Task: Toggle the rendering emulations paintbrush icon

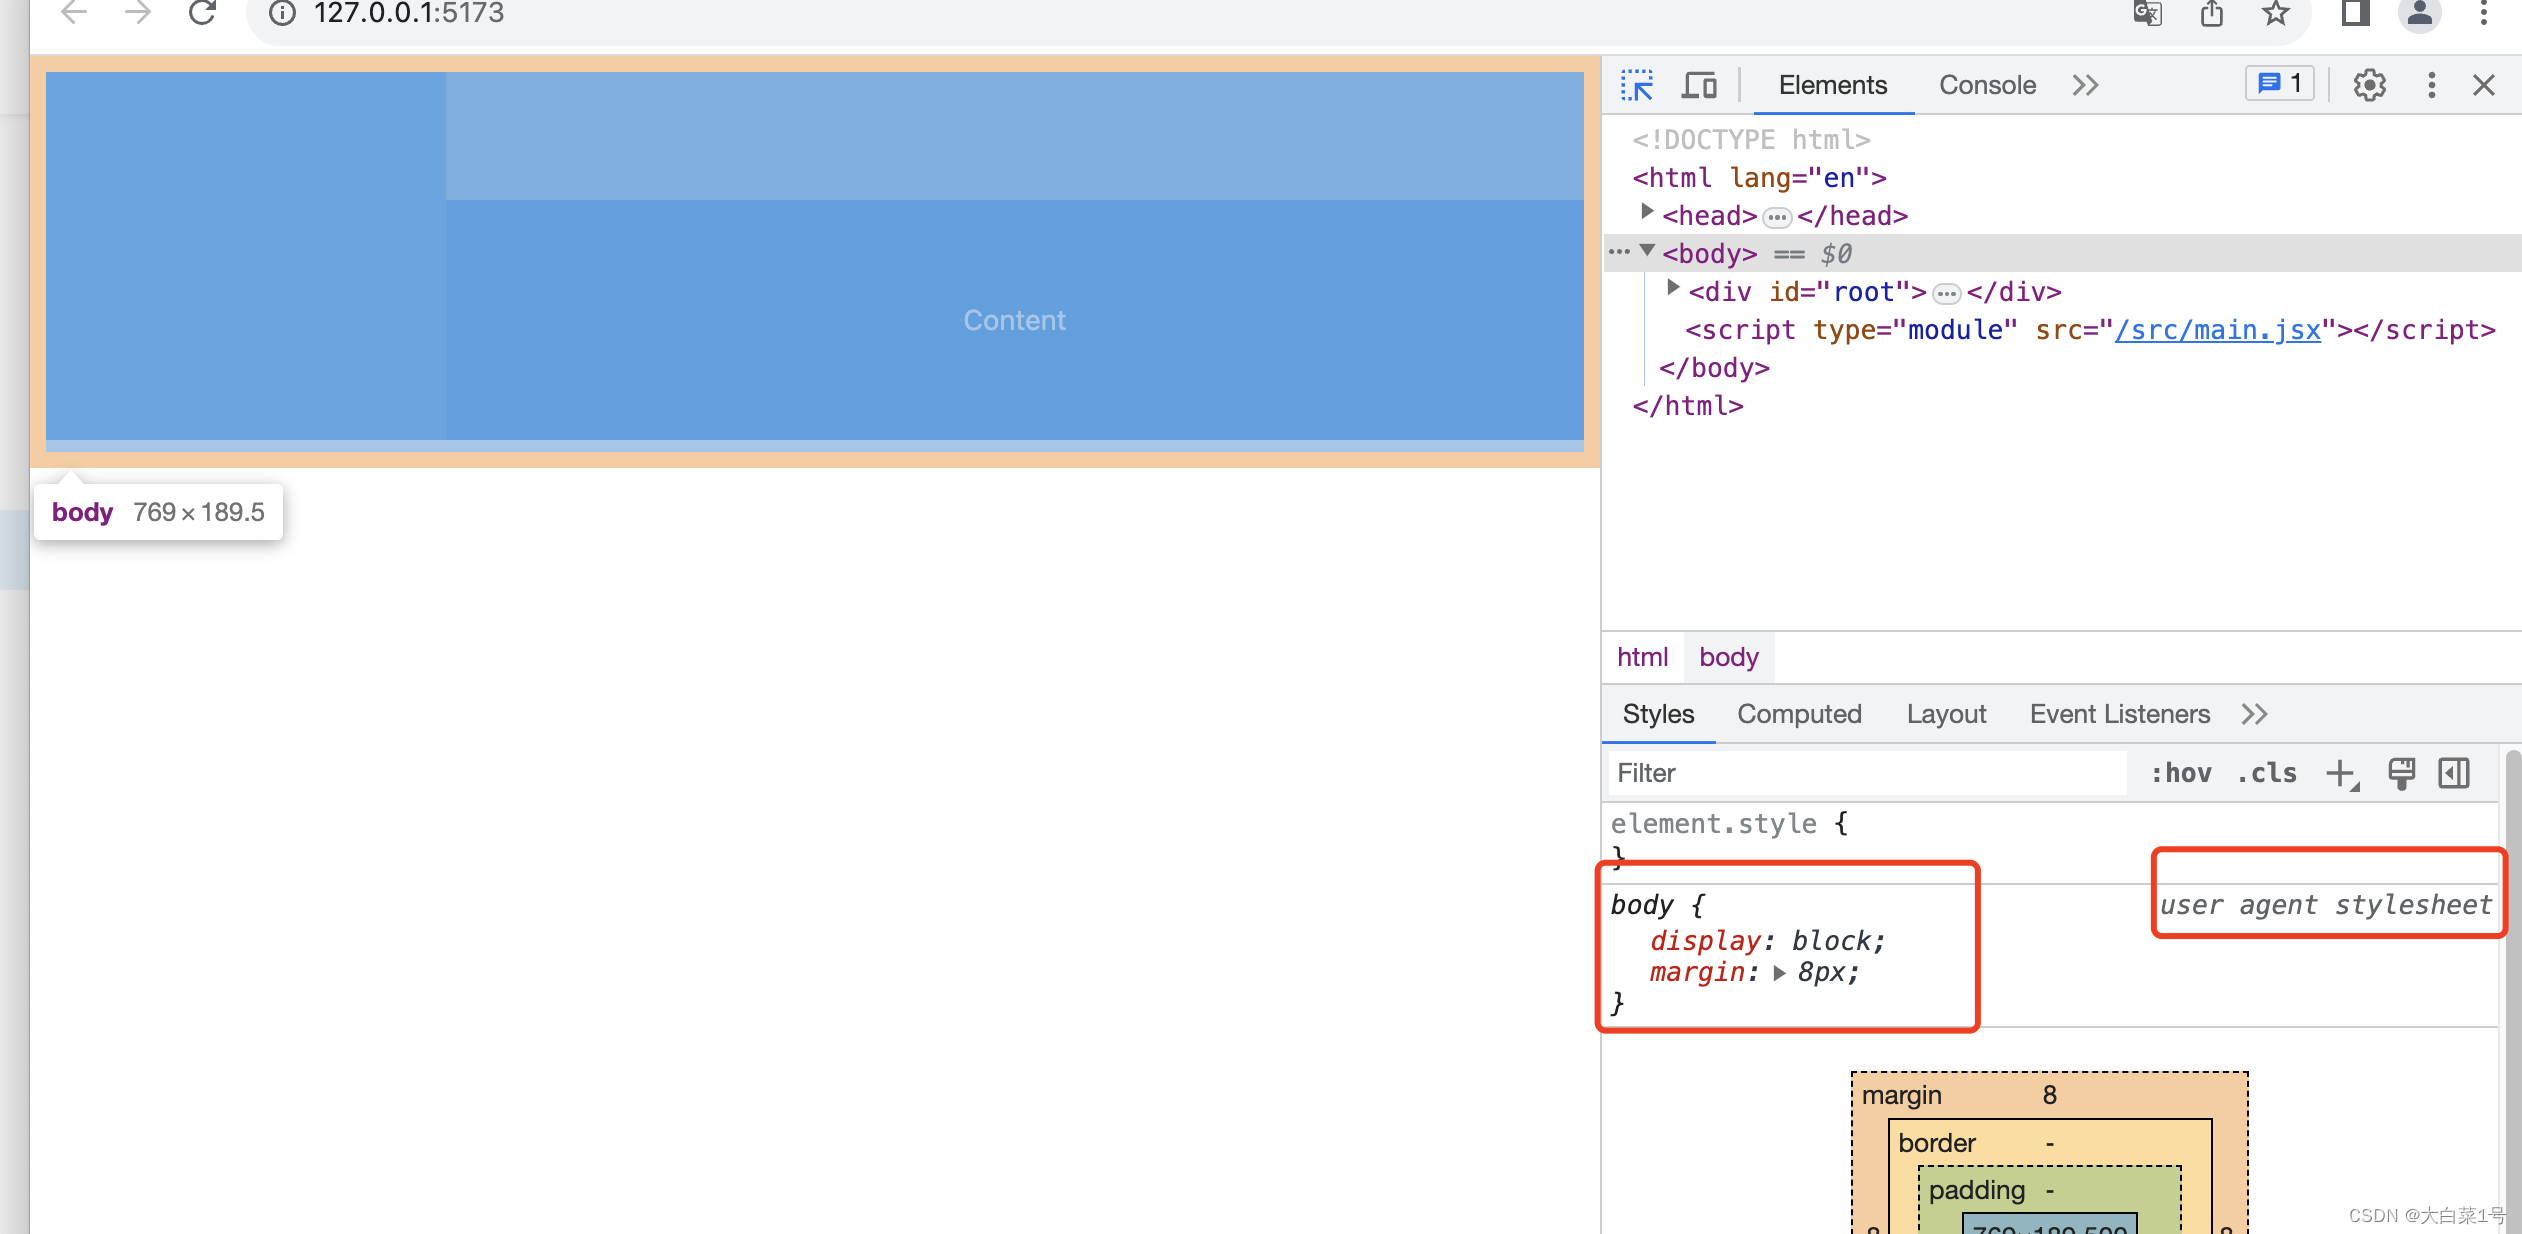Action: click(x=2401, y=773)
